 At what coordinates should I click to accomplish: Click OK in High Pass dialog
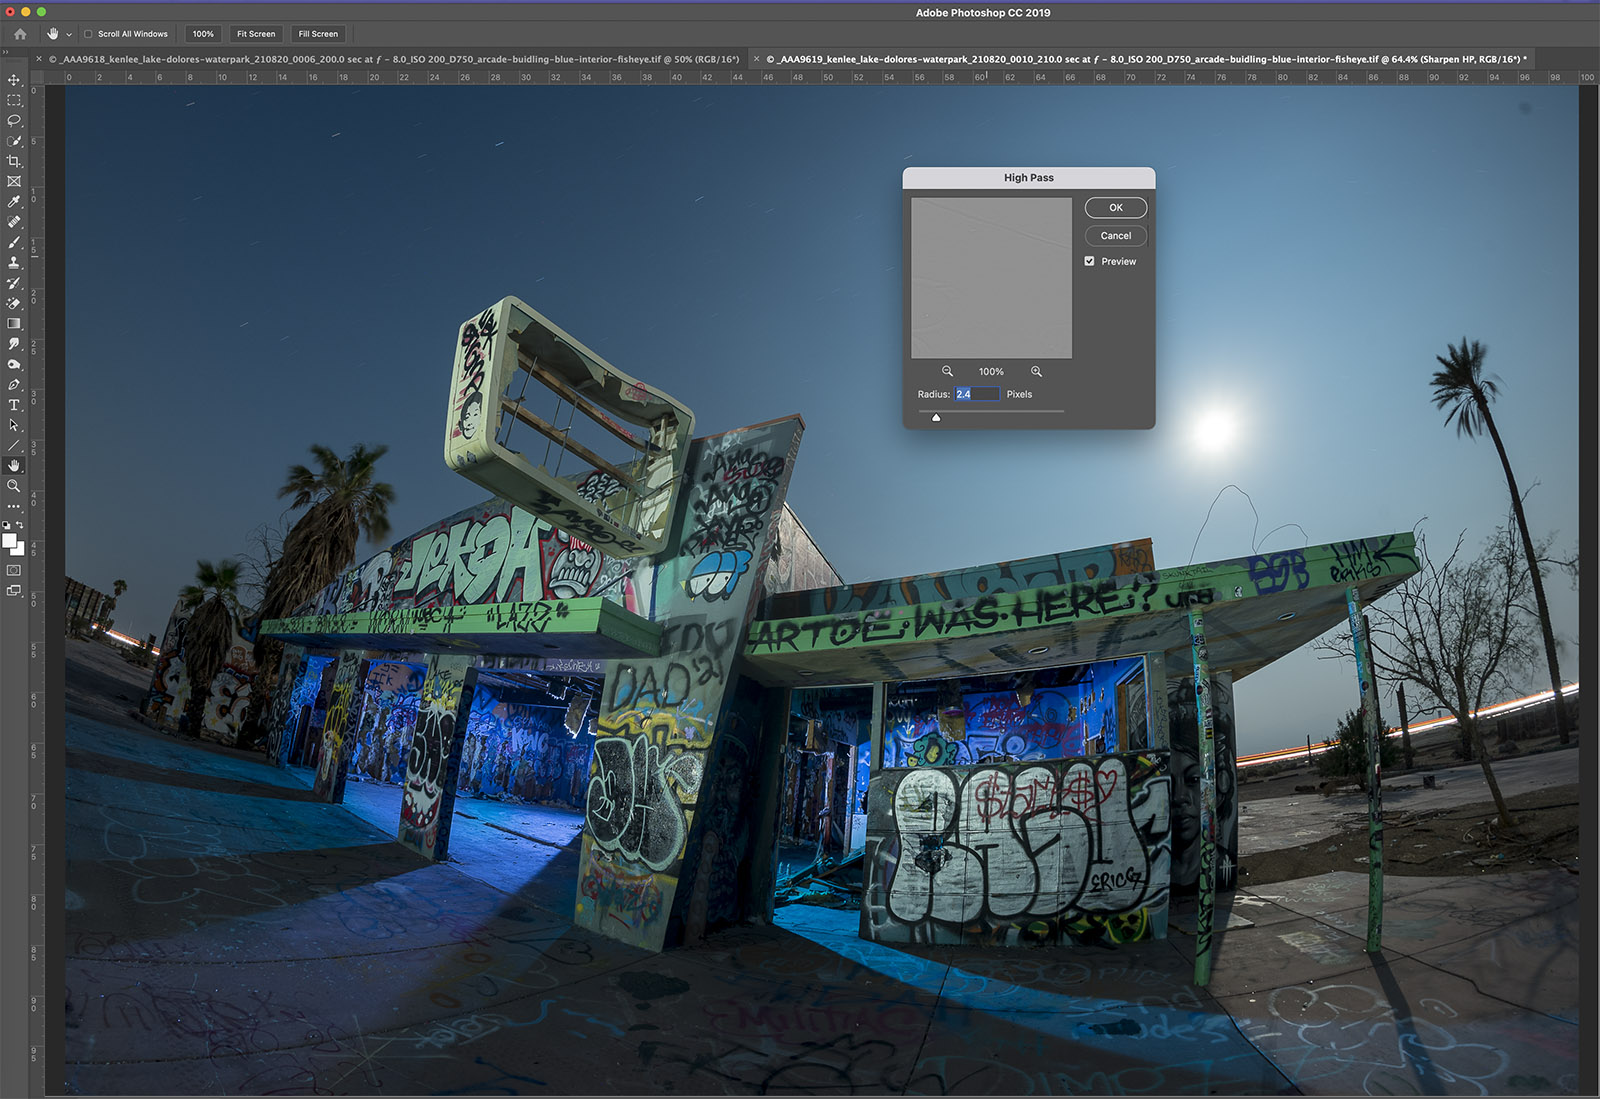(1115, 208)
